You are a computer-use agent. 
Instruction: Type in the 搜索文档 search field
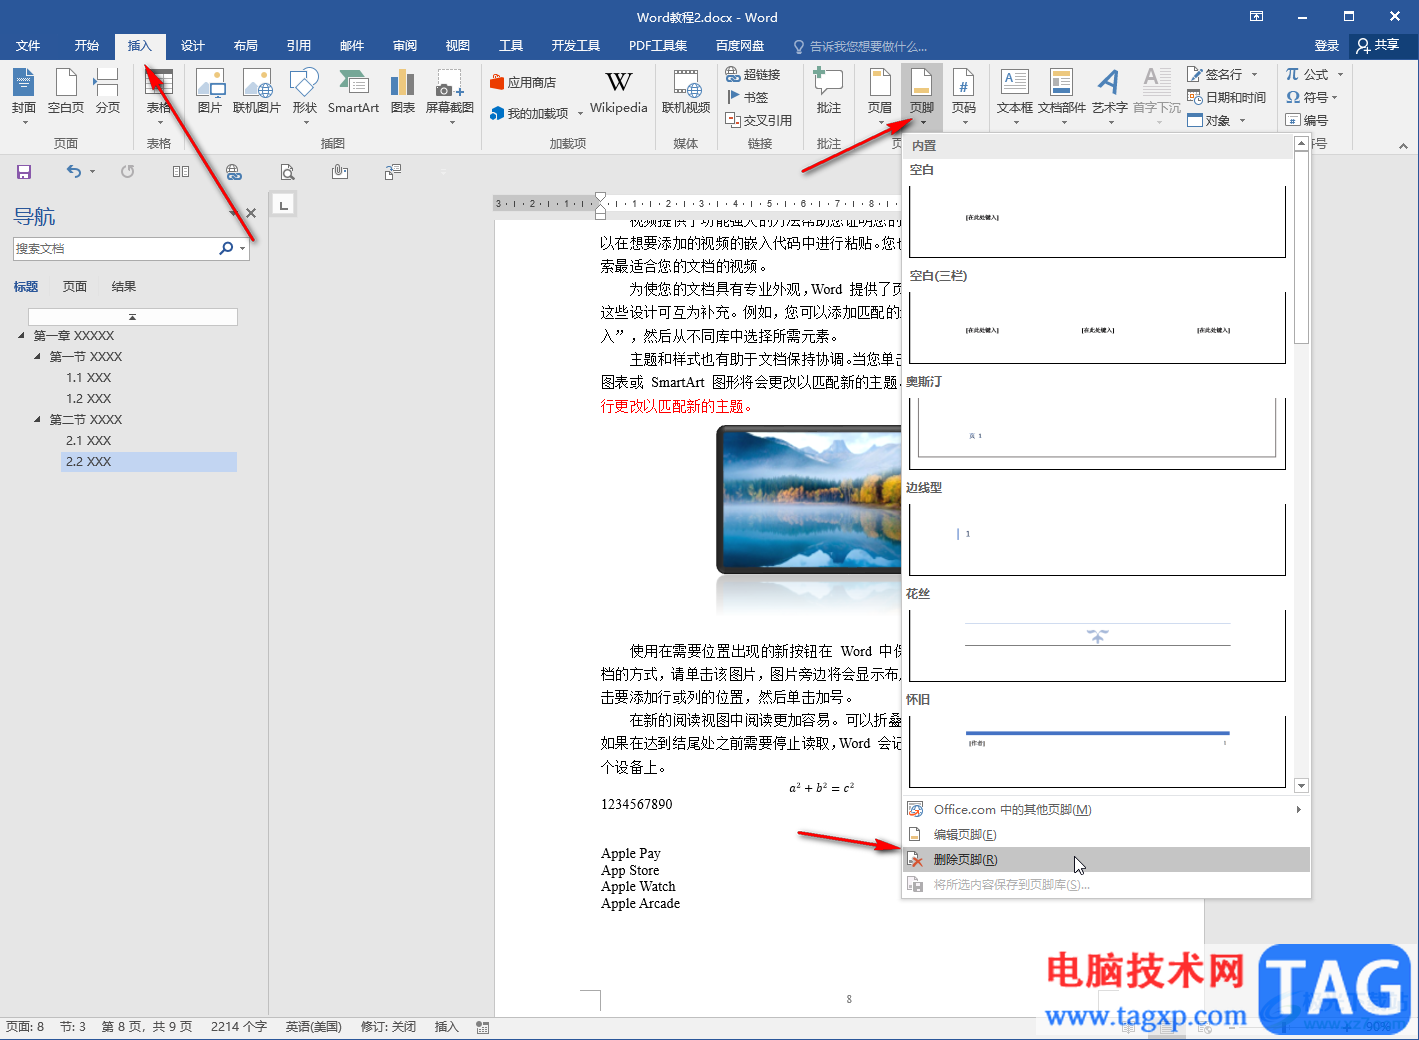[x=115, y=249]
